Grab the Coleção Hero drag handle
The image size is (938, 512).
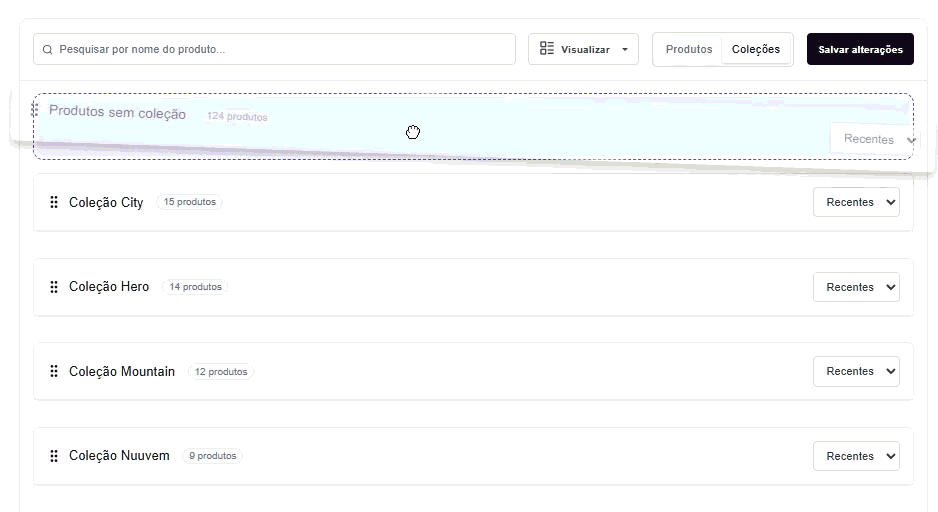click(54, 287)
